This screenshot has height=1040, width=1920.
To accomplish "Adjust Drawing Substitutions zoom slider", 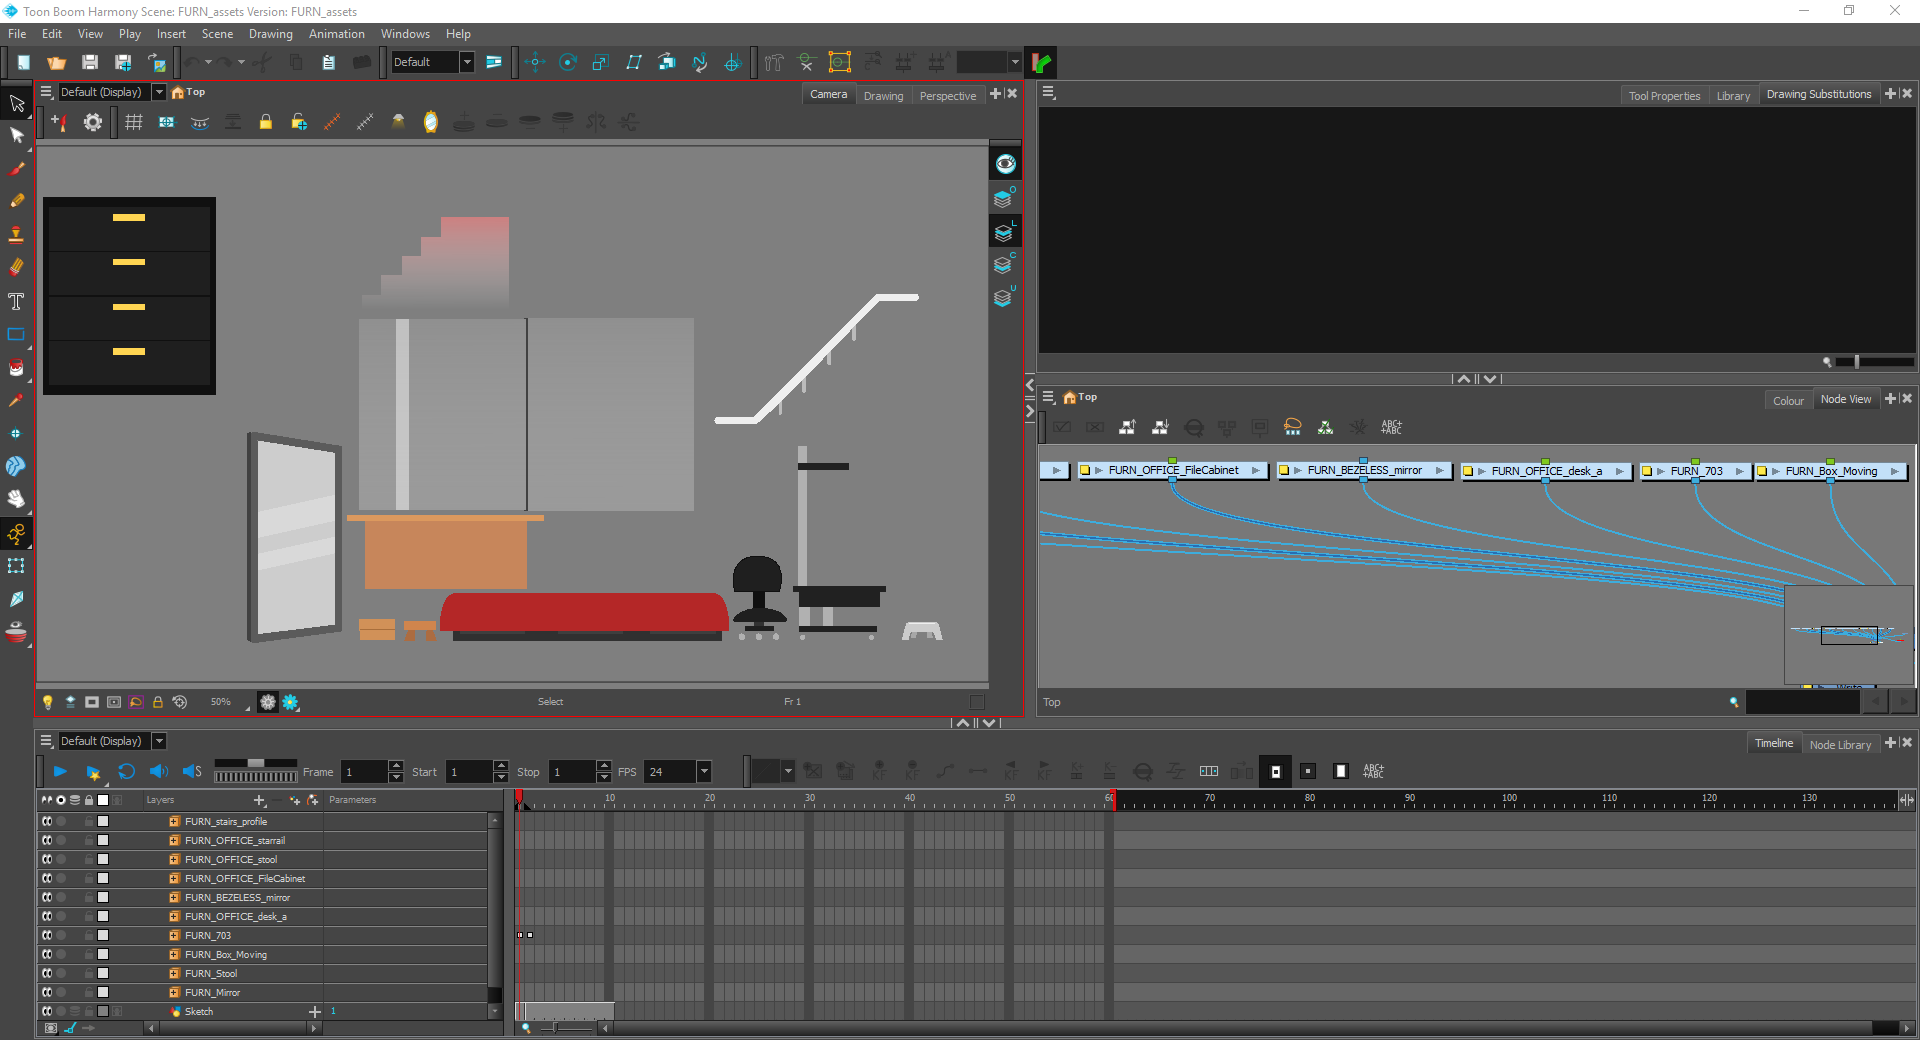I will 1857,362.
